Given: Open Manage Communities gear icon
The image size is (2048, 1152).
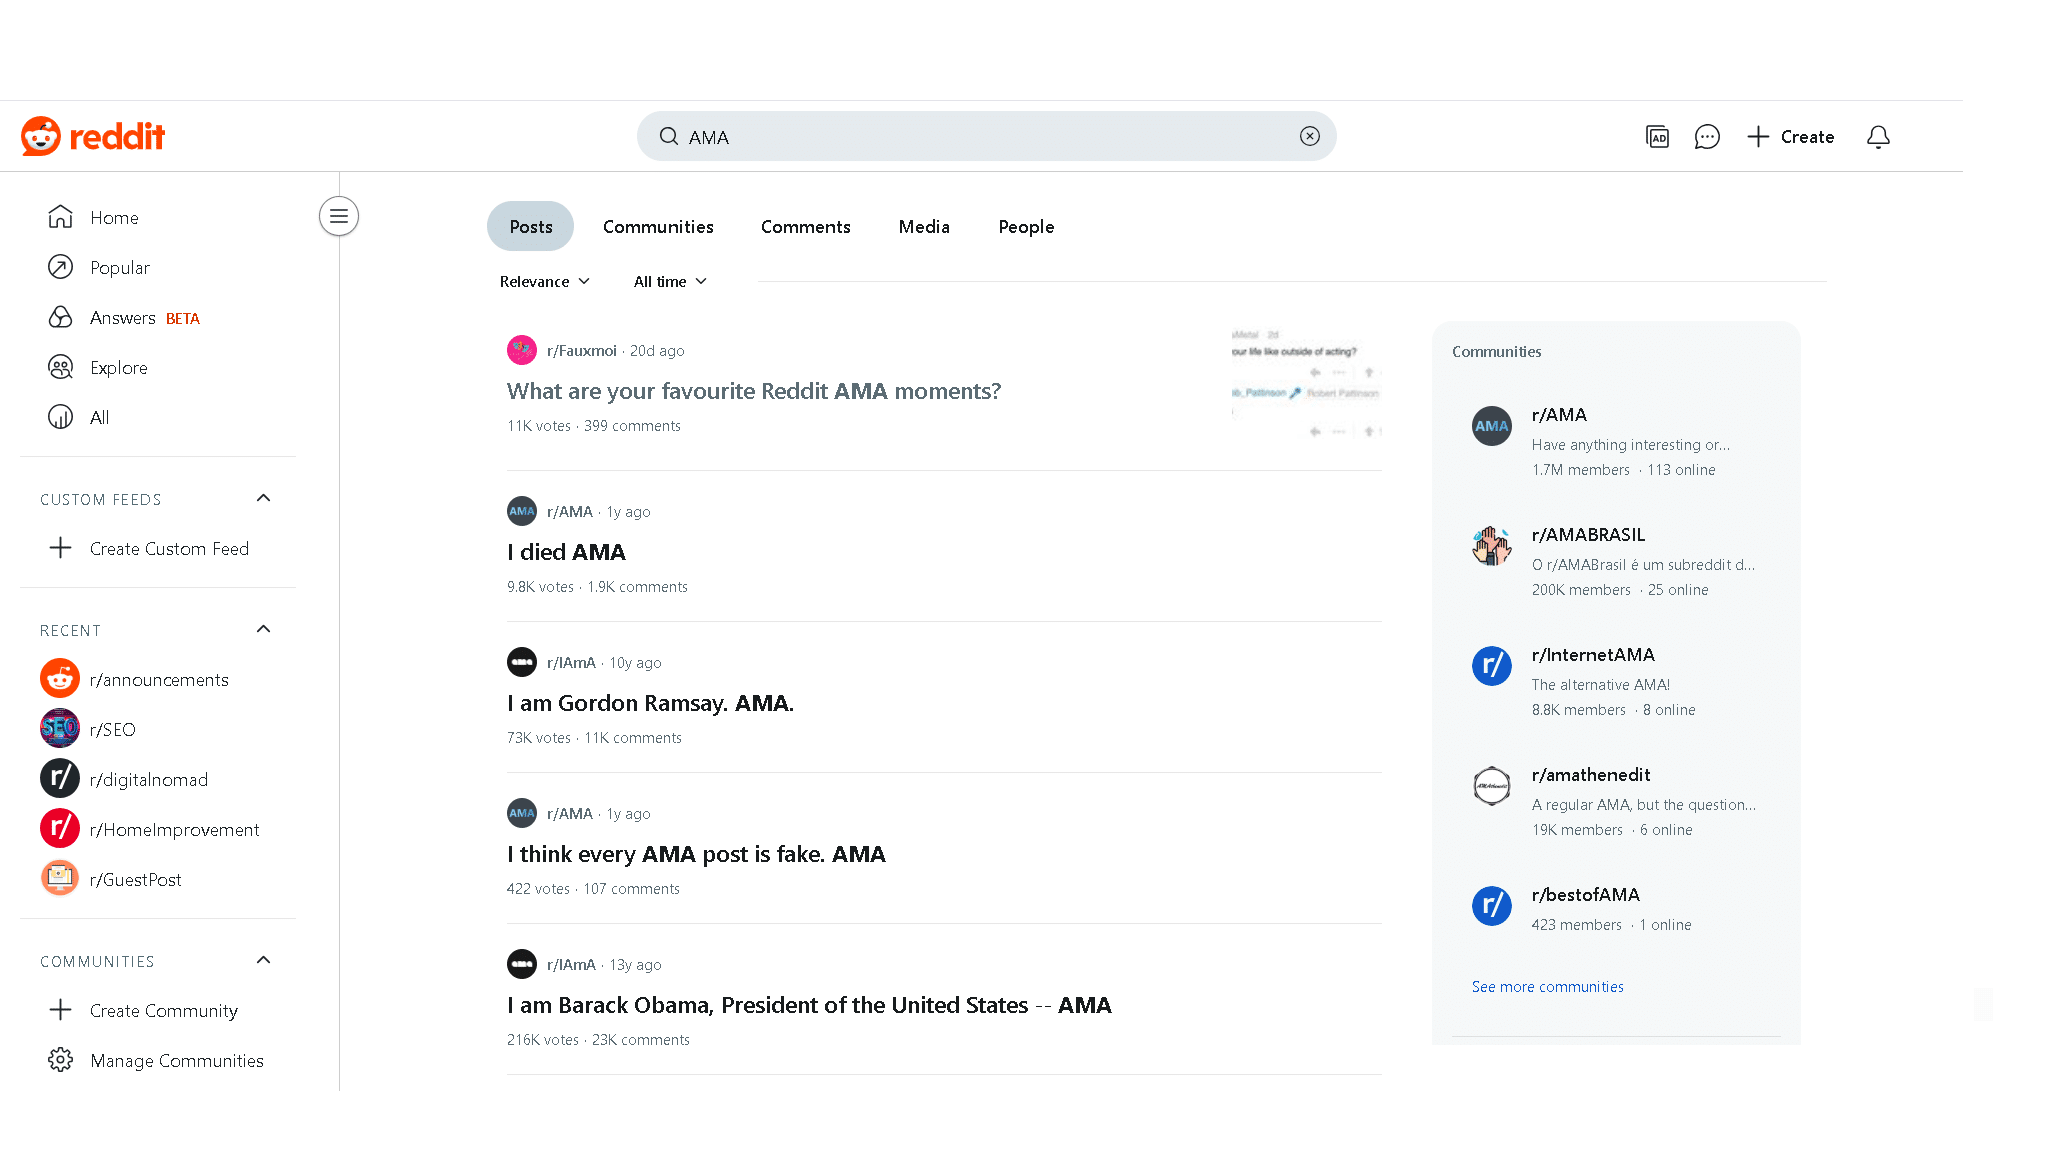Looking at the screenshot, I should (x=61, y=1060).
